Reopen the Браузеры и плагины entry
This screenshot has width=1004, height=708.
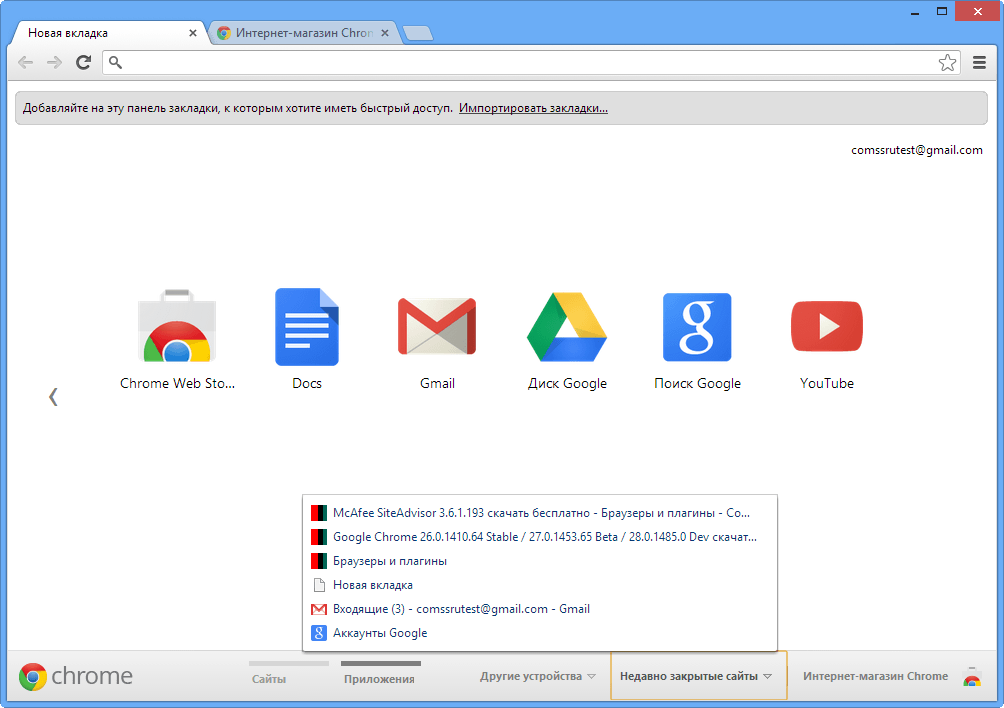click(x=540, y=561)
